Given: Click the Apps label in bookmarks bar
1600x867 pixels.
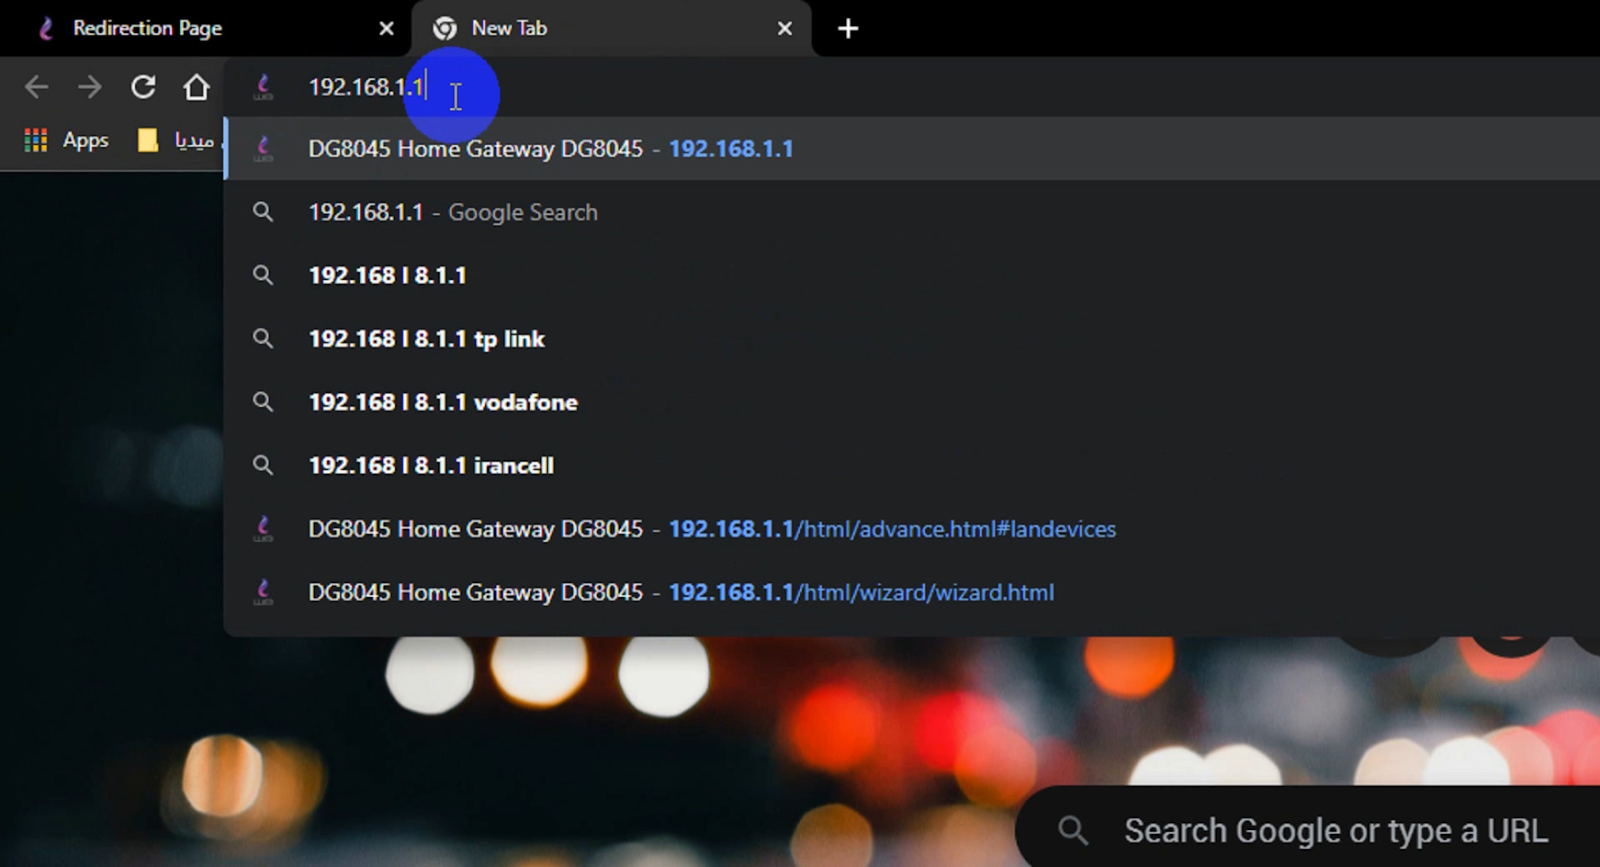Looking at the screenshot, I should 86,141.
